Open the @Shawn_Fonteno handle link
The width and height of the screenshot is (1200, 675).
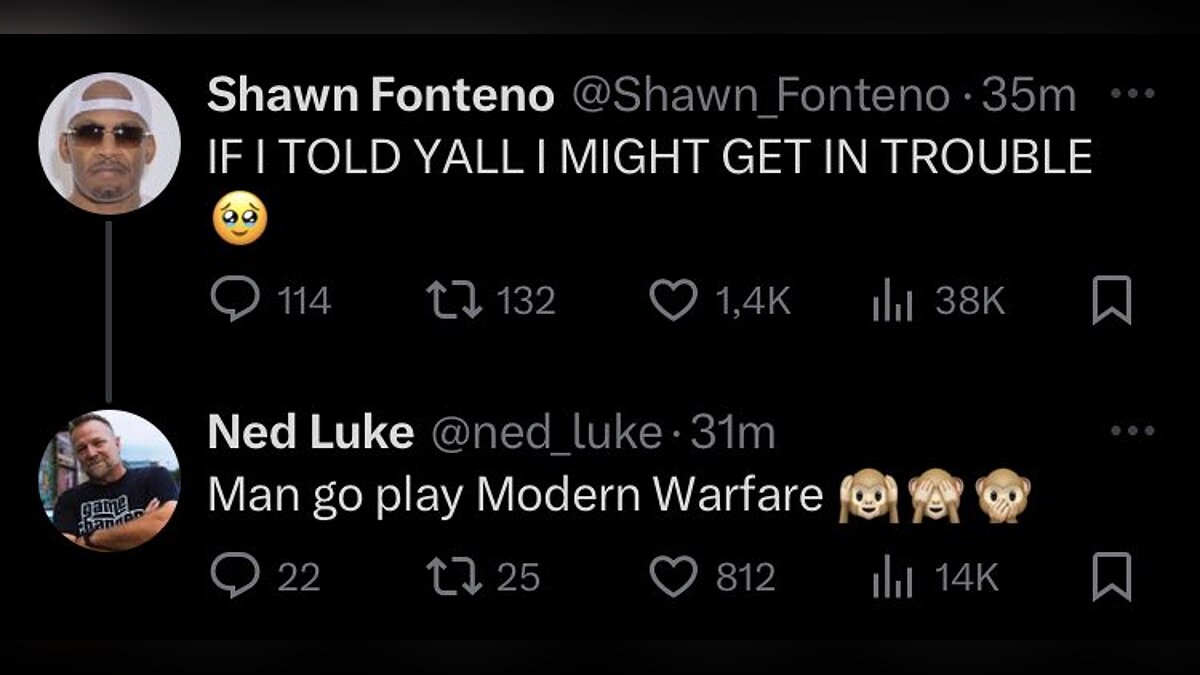[760, 96]
